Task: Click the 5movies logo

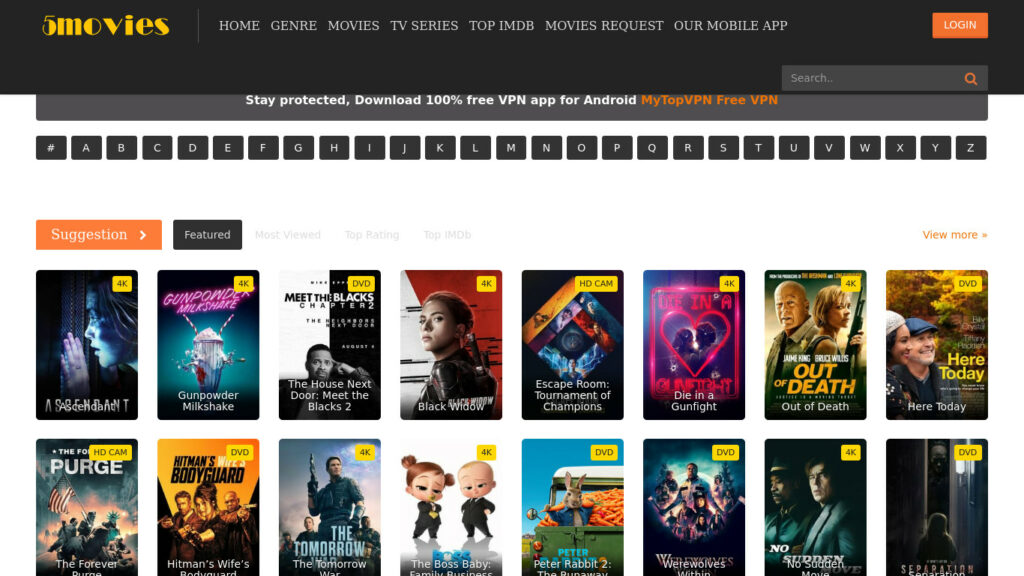Action: pos(106,25)
